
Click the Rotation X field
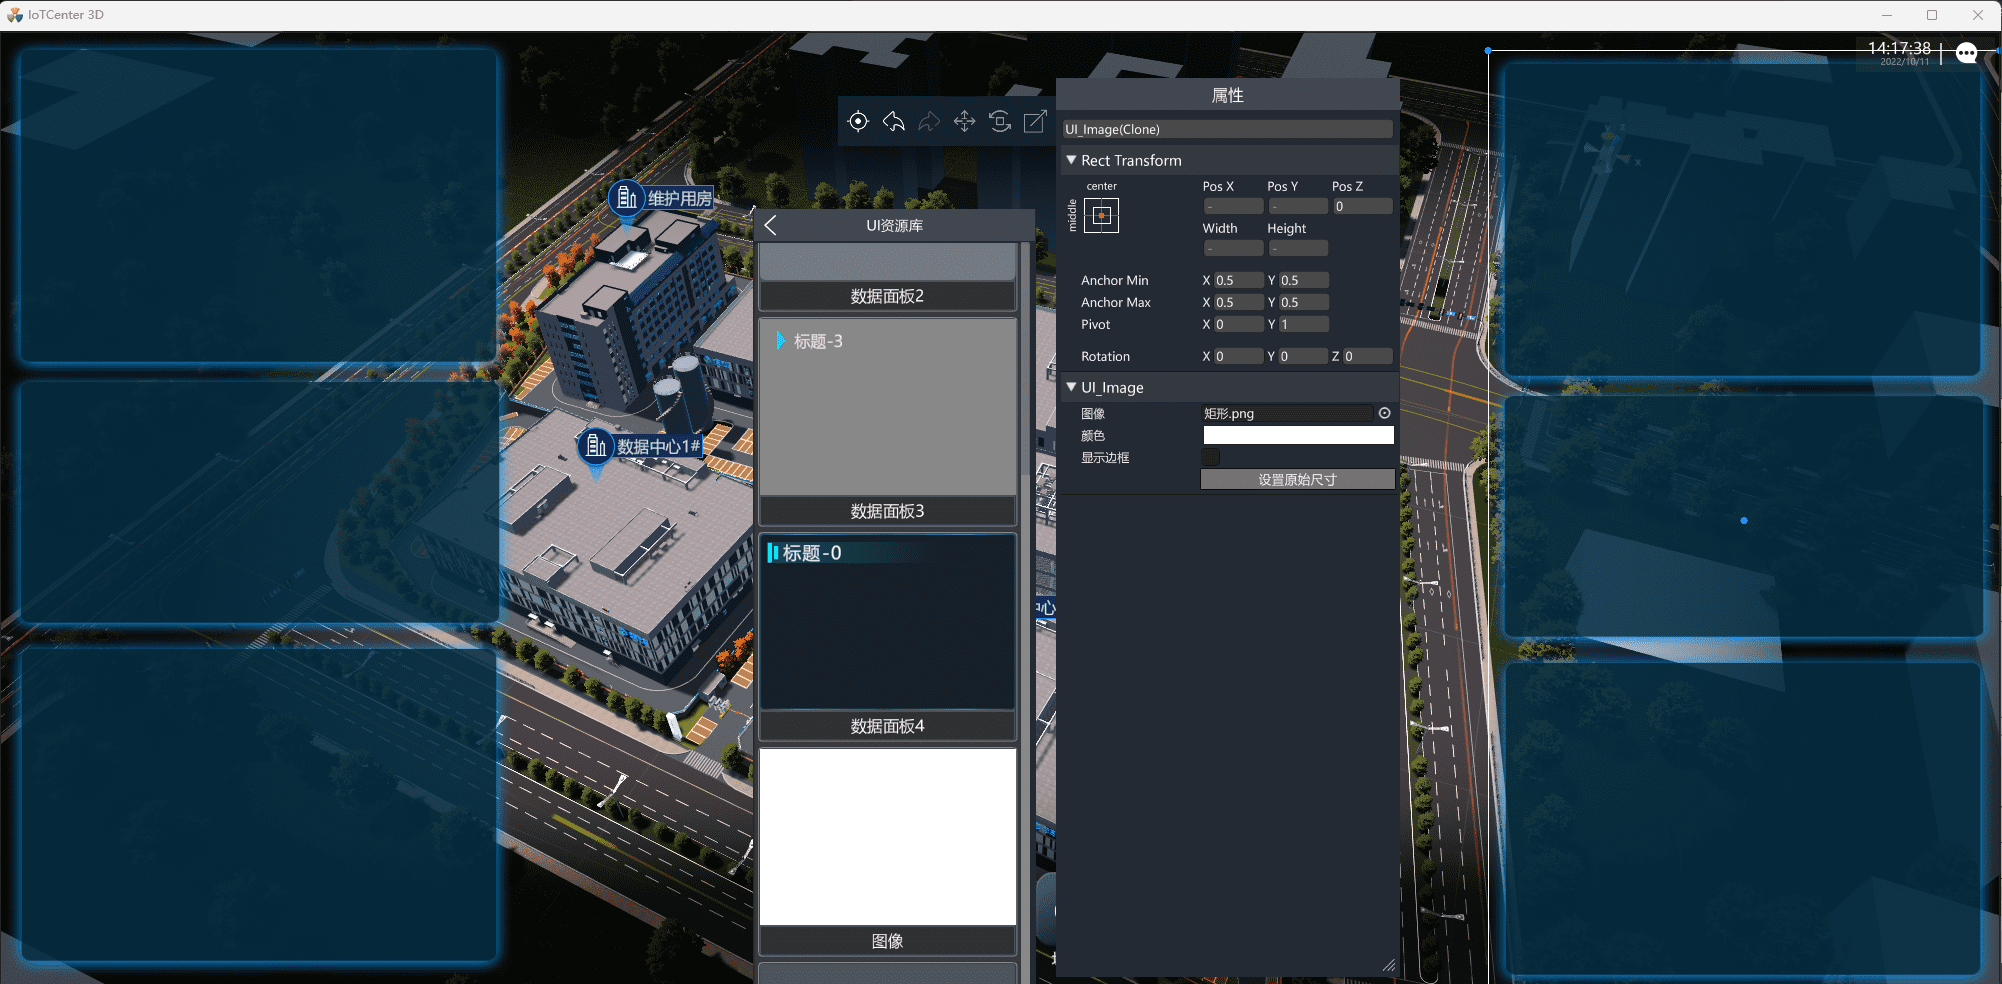pyautogui.click(x=1238, y=356)
